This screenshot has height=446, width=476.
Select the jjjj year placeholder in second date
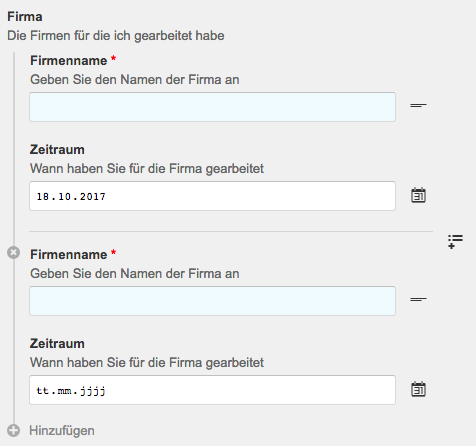[93, 391]
